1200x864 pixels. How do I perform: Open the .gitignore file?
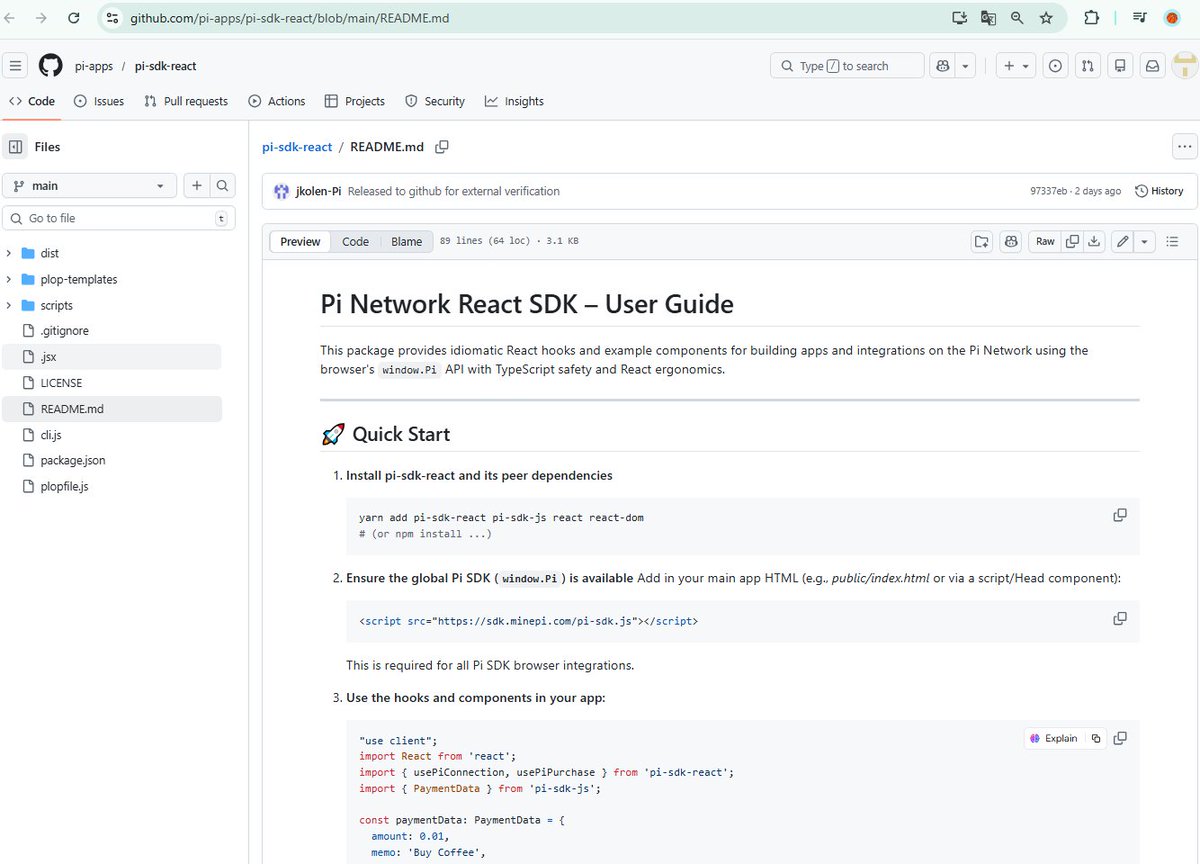coord(65,331)
